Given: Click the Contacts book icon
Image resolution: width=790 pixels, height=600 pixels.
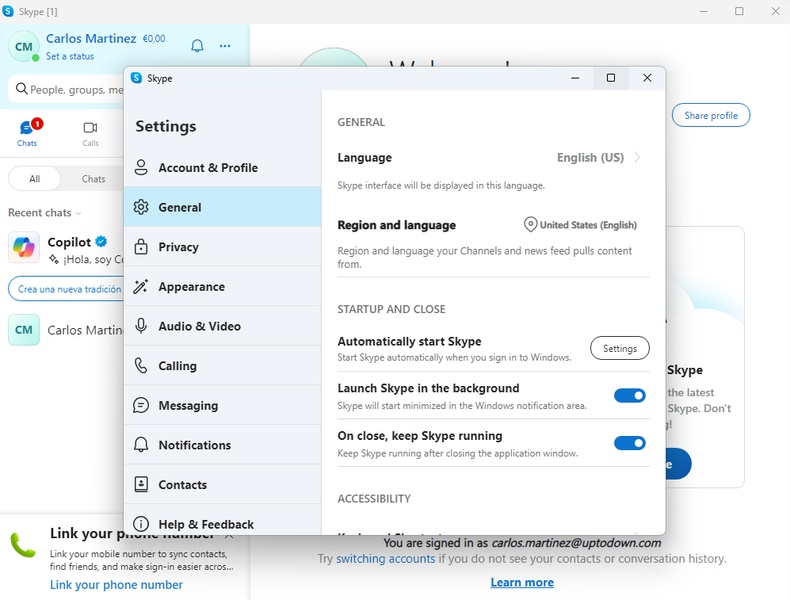Looking at the screenshot, I should 141,484.
